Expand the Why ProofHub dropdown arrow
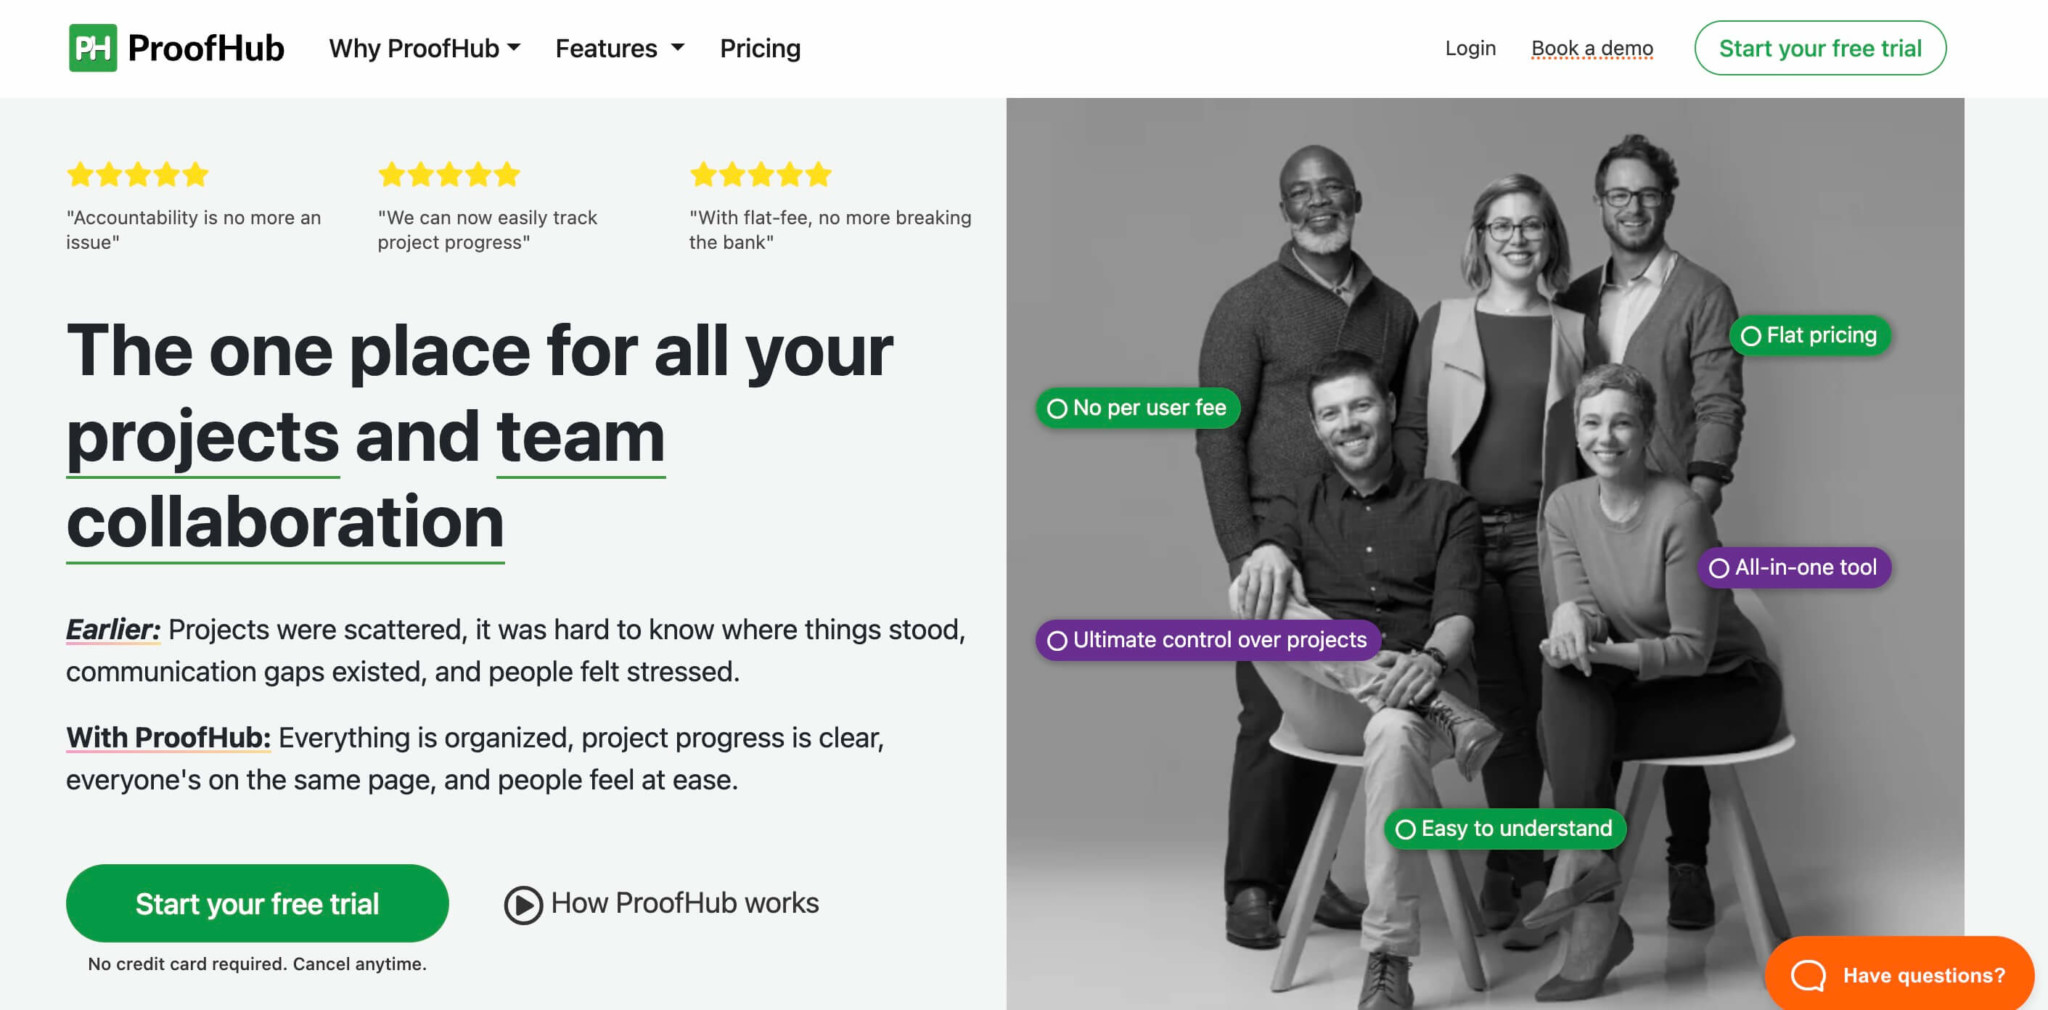Screen dimensions: 2048x1010 [x=514, y=47]
